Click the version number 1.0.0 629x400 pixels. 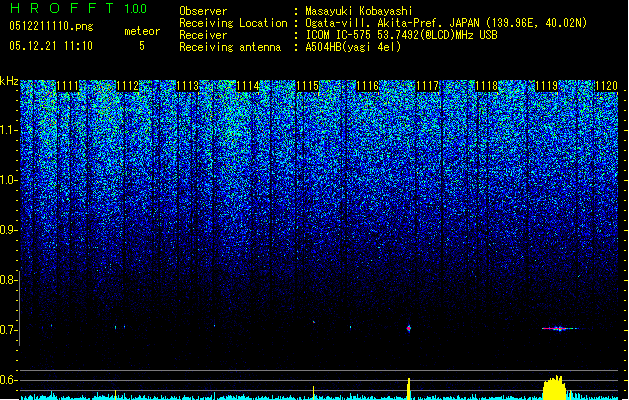[x=136, y=8]
